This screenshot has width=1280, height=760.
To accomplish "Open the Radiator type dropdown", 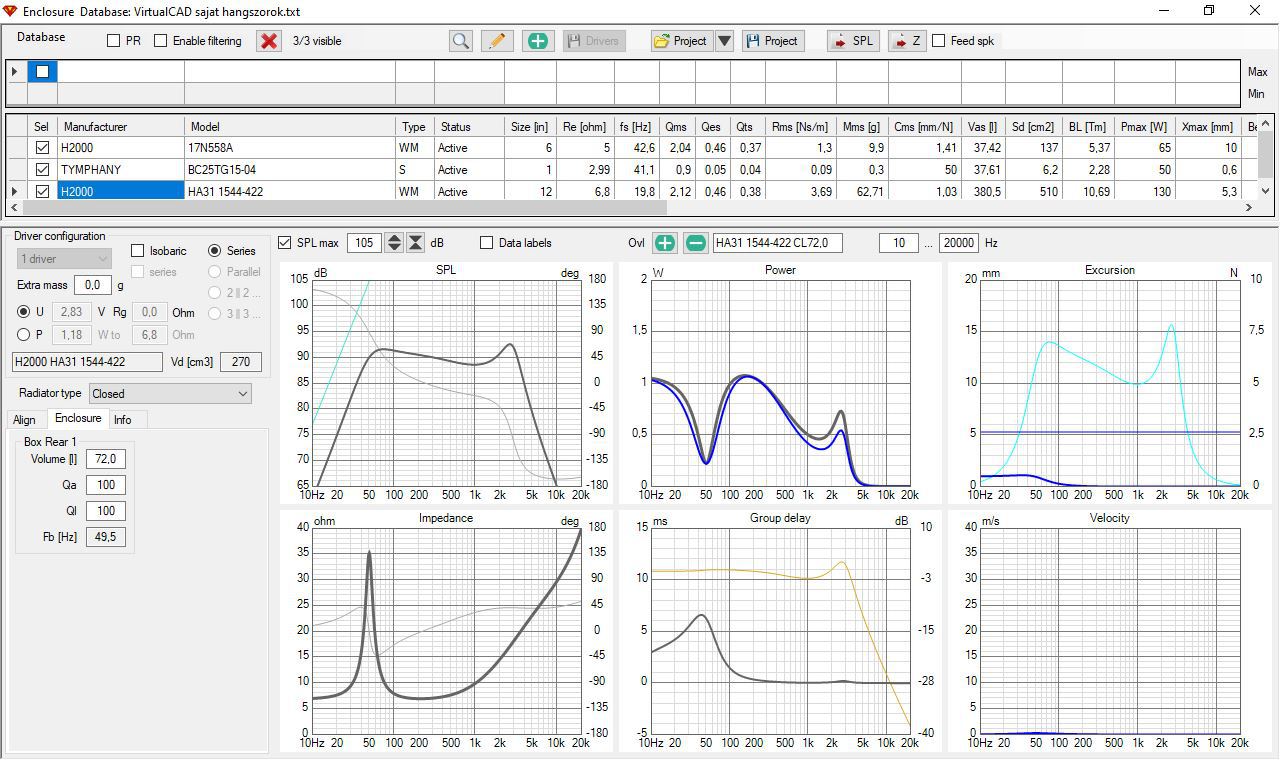I will click(x=170, y=394).
